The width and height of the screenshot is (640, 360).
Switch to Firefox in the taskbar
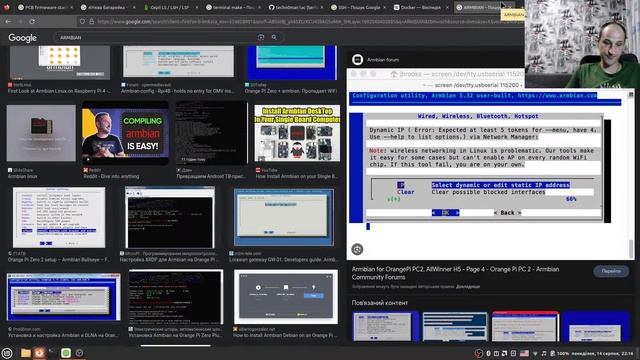(39, 353)
